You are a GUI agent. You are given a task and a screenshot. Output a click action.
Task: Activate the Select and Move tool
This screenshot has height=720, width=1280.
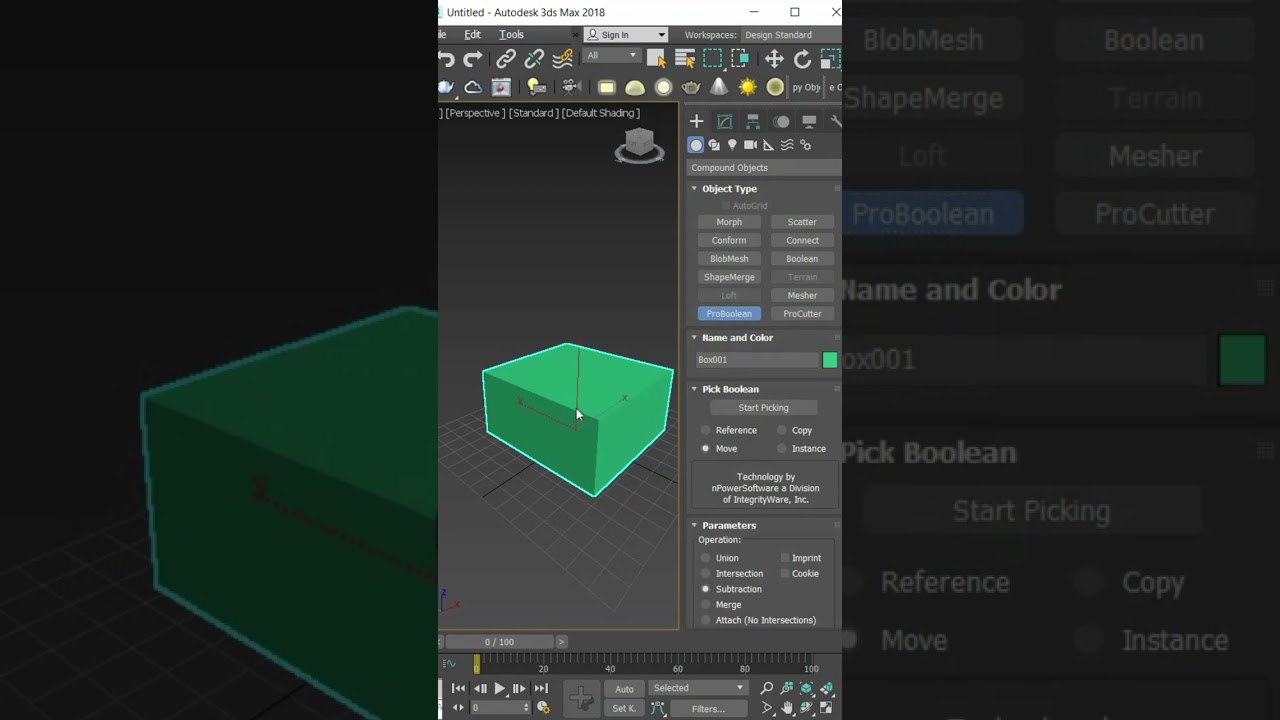click(x=774, y=59)
